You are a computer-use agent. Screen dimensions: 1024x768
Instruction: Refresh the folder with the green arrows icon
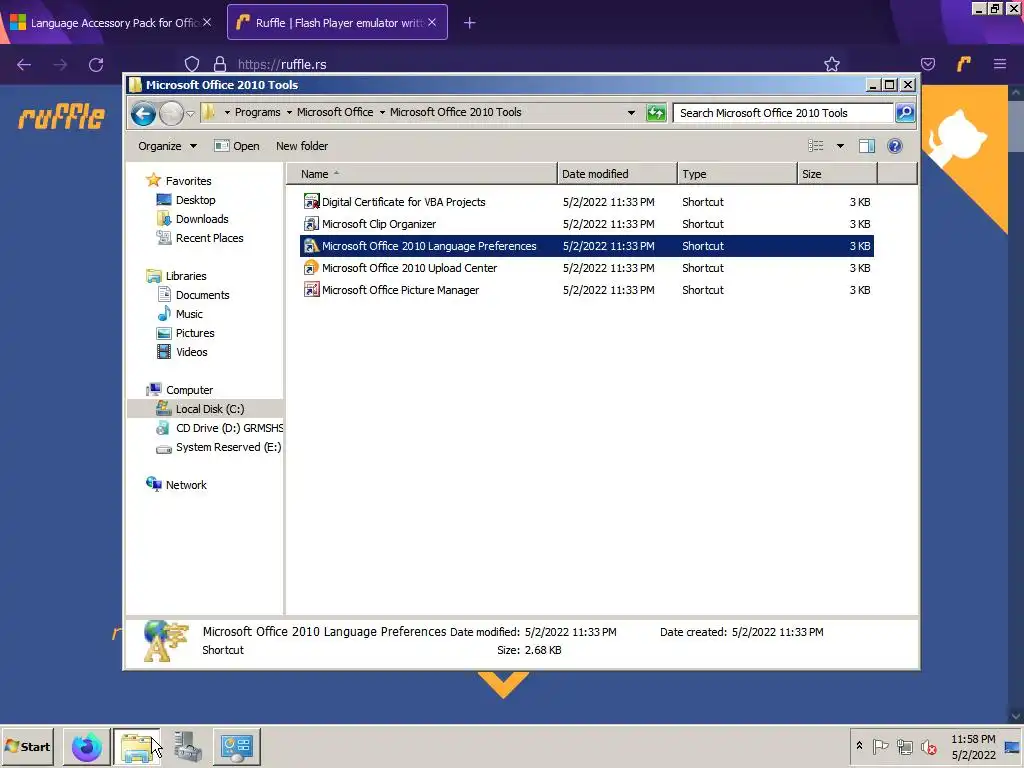[x=656, y=113]
